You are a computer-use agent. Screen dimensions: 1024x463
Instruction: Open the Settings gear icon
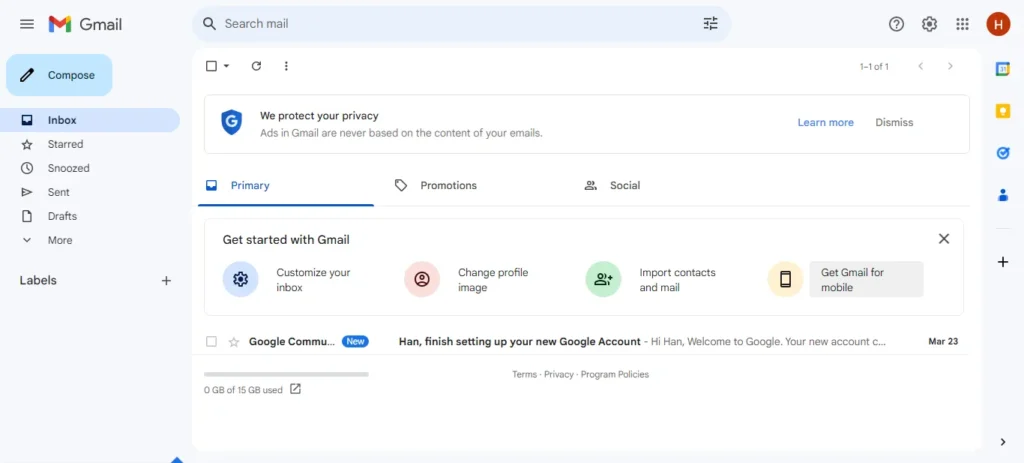coord(929,24)
